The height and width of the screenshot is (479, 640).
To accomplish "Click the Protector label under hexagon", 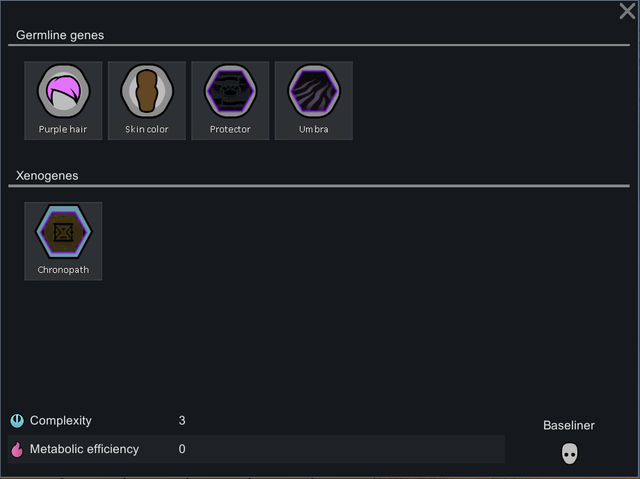I will (x=230, y=129).
